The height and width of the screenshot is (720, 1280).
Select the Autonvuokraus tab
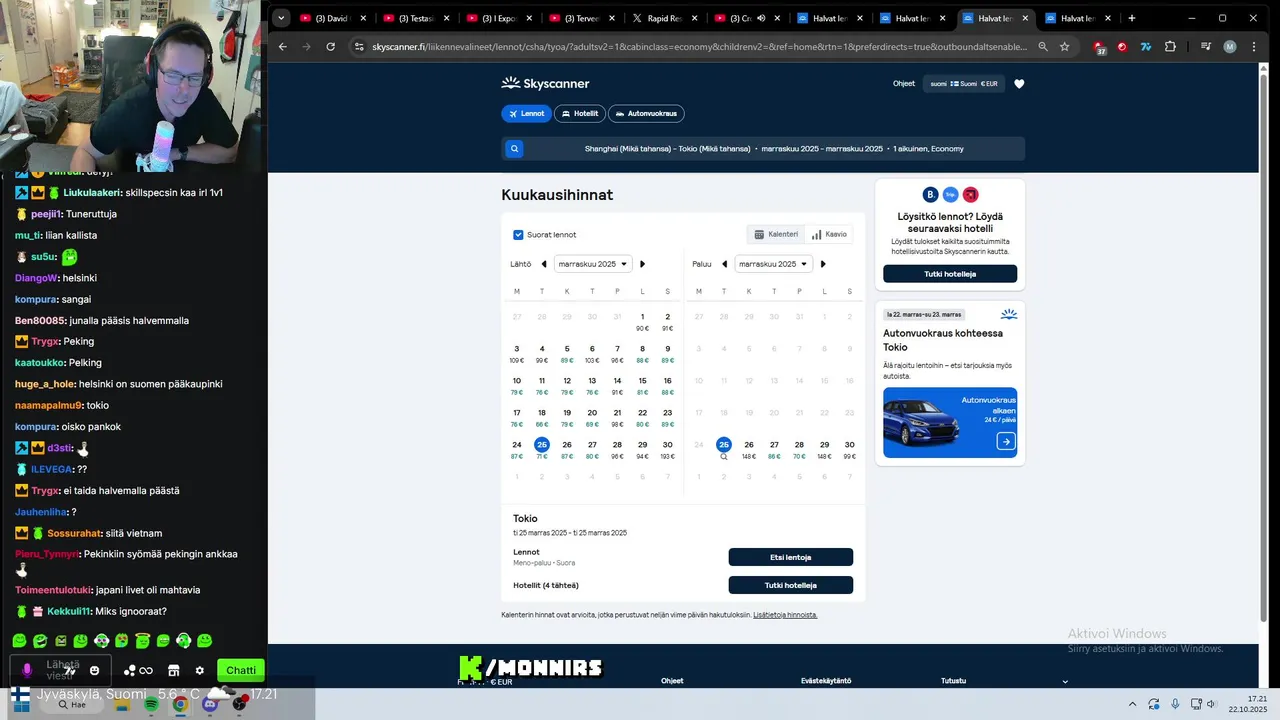point(646,114)
